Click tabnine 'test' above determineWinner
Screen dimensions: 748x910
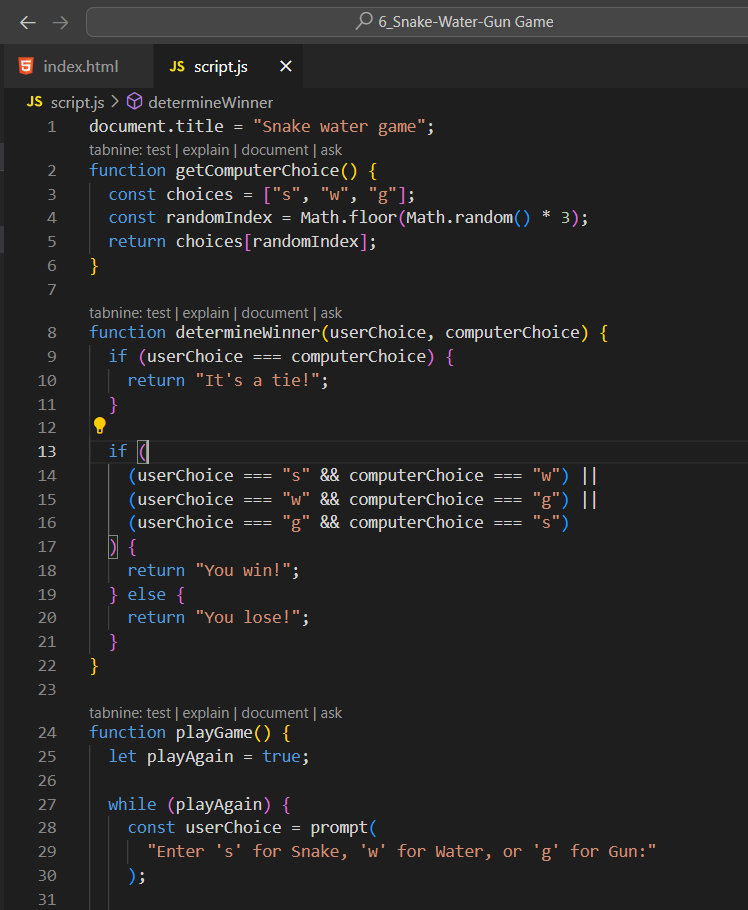(x=158, y=313)
